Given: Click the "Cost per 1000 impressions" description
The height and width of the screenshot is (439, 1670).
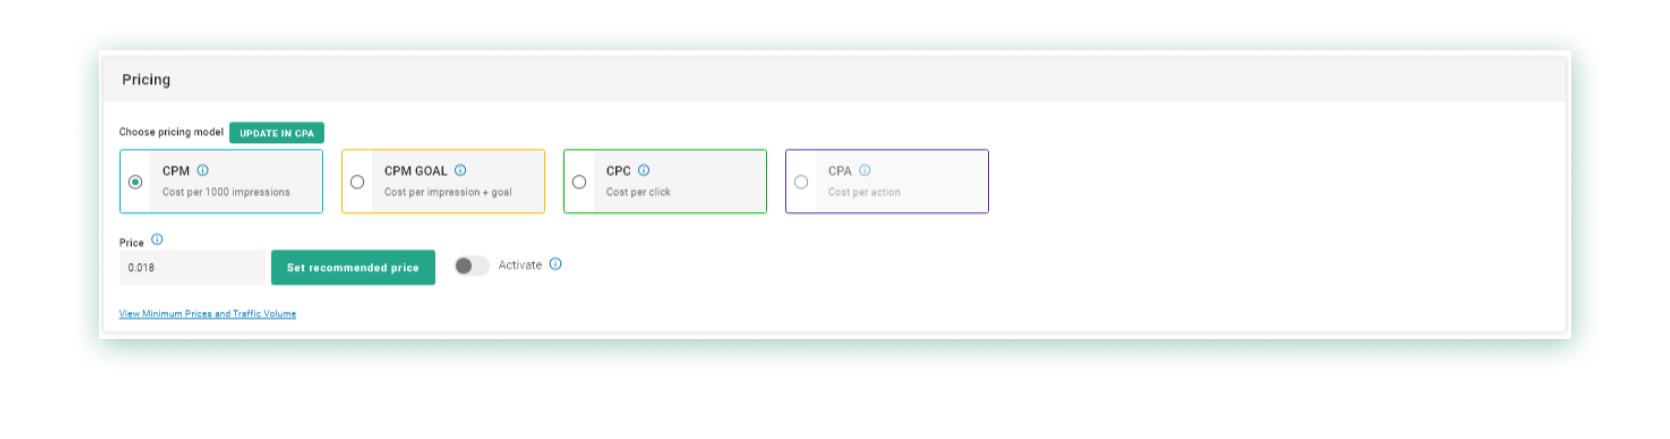Looking at the screenshot, I should 226,192.
